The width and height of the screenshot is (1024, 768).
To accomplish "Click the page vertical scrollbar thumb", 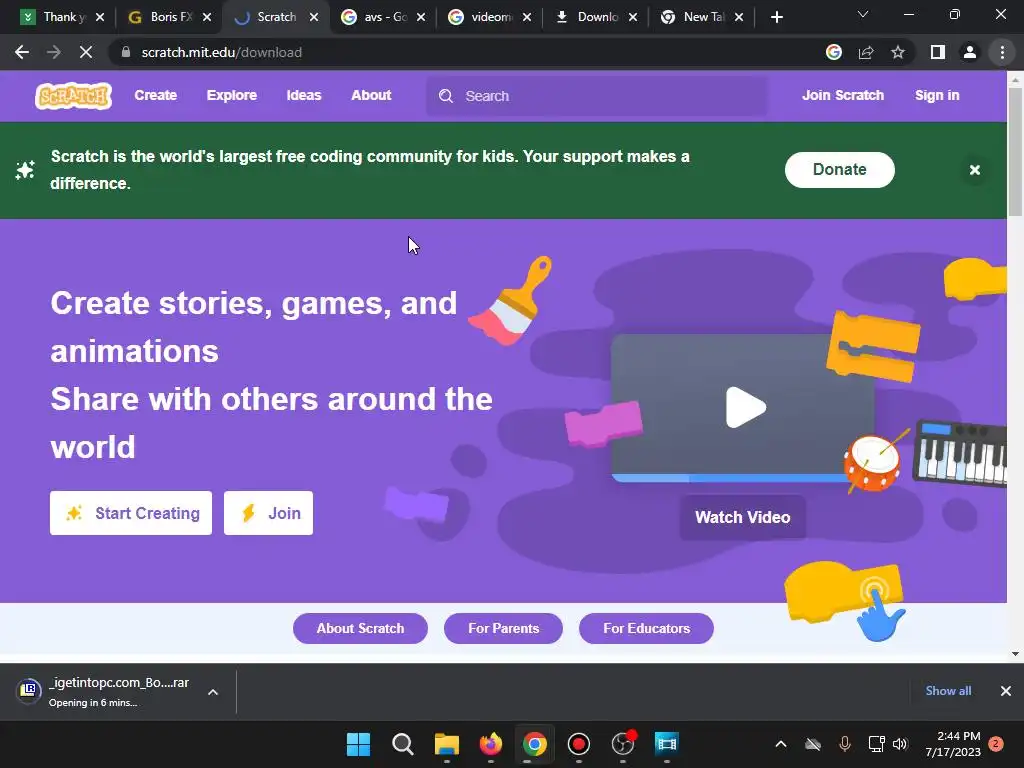I will pos(1015,150).
